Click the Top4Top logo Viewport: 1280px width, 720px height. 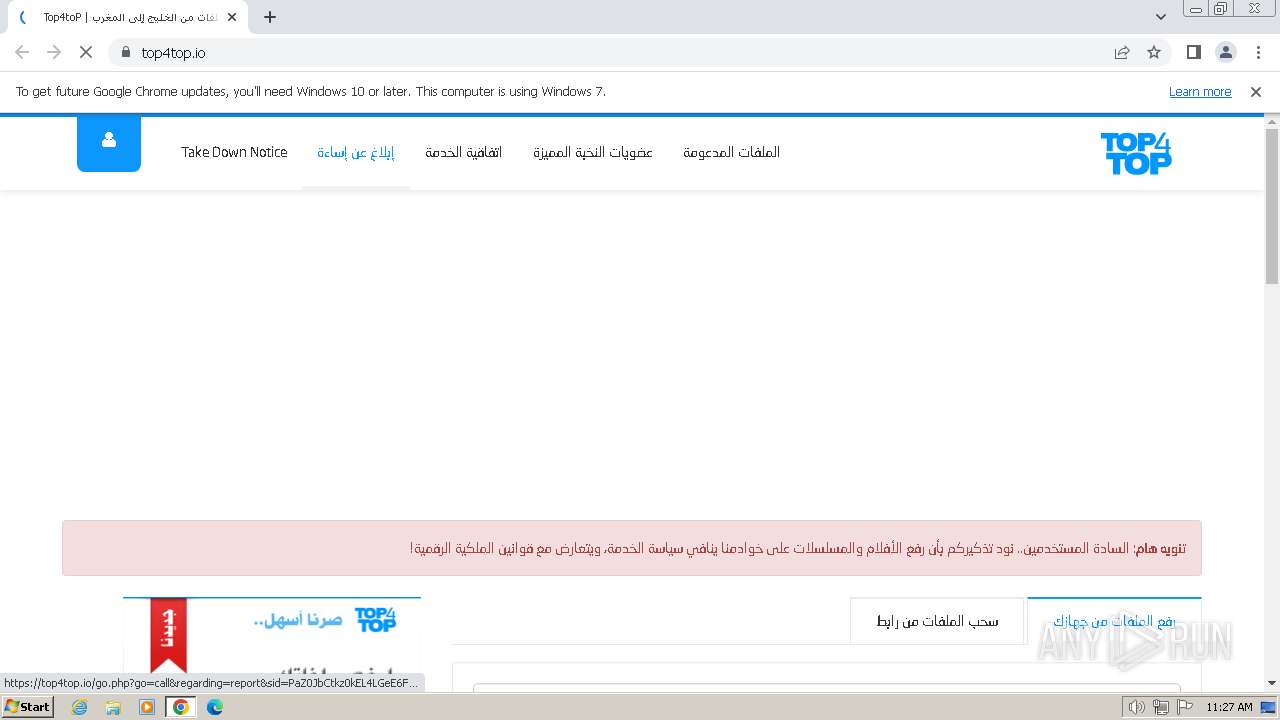(x=1136, y=153)
